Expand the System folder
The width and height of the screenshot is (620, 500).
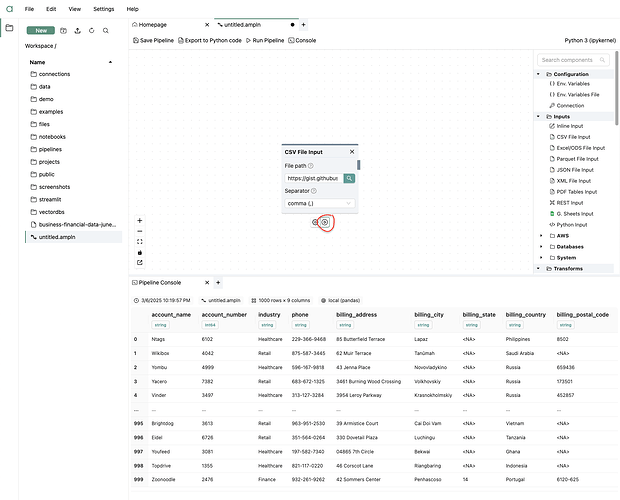(x=541, y=258)
